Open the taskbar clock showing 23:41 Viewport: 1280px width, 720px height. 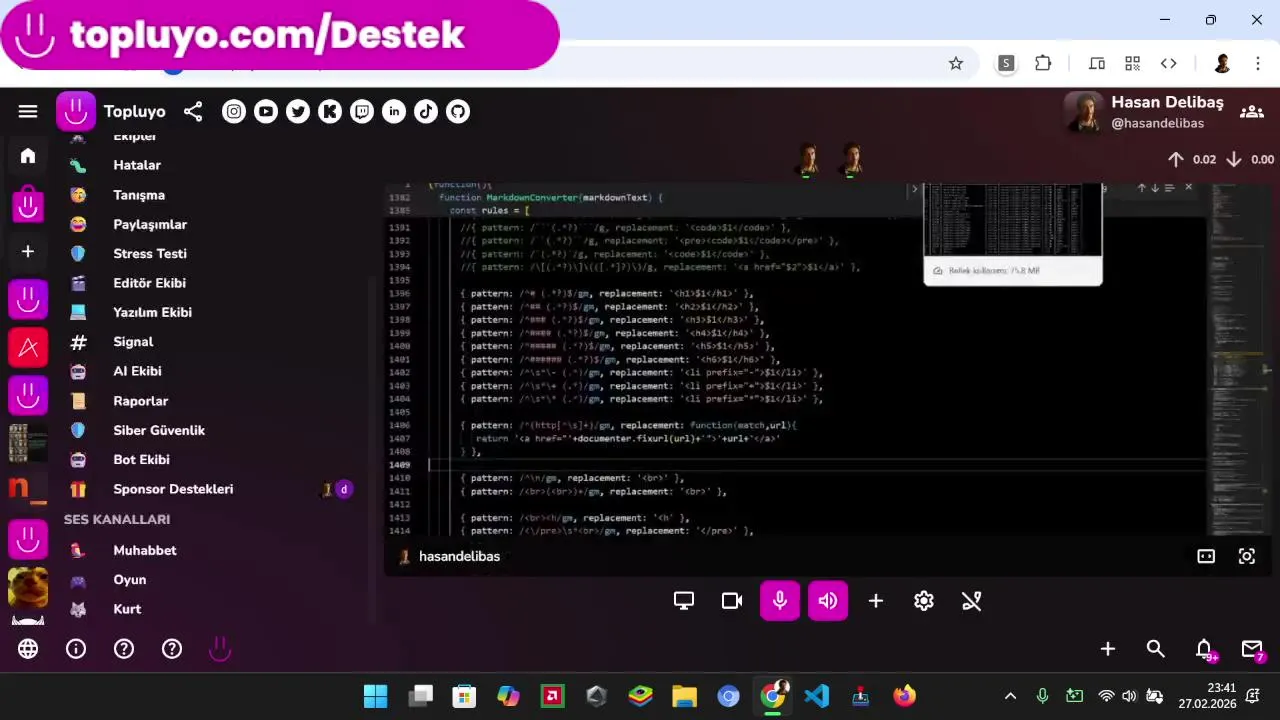(x=1207, y=696)
